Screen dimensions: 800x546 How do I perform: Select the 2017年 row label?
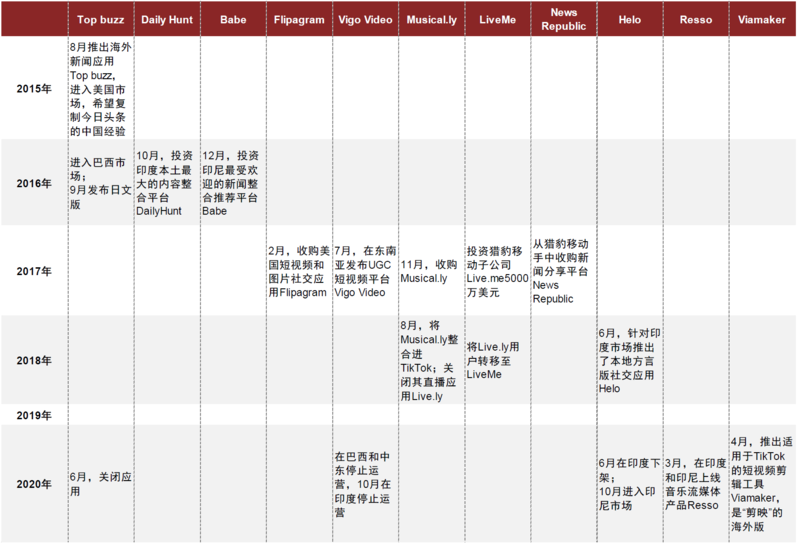[x=34, y=271]
